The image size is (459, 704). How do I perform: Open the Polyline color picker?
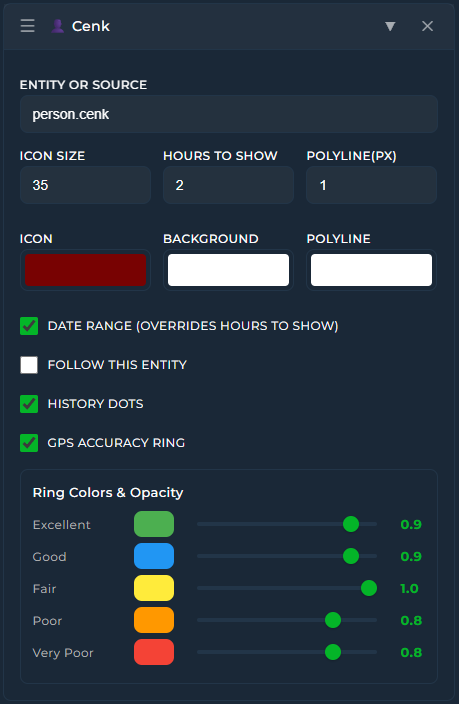pyautogui.click(x=371, y=270)
